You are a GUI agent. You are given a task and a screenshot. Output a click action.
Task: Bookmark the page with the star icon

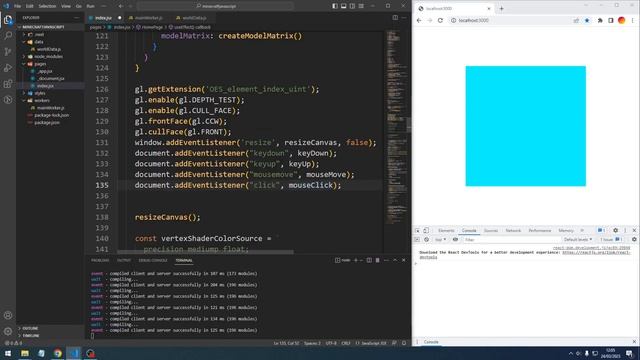pos(587,20)
